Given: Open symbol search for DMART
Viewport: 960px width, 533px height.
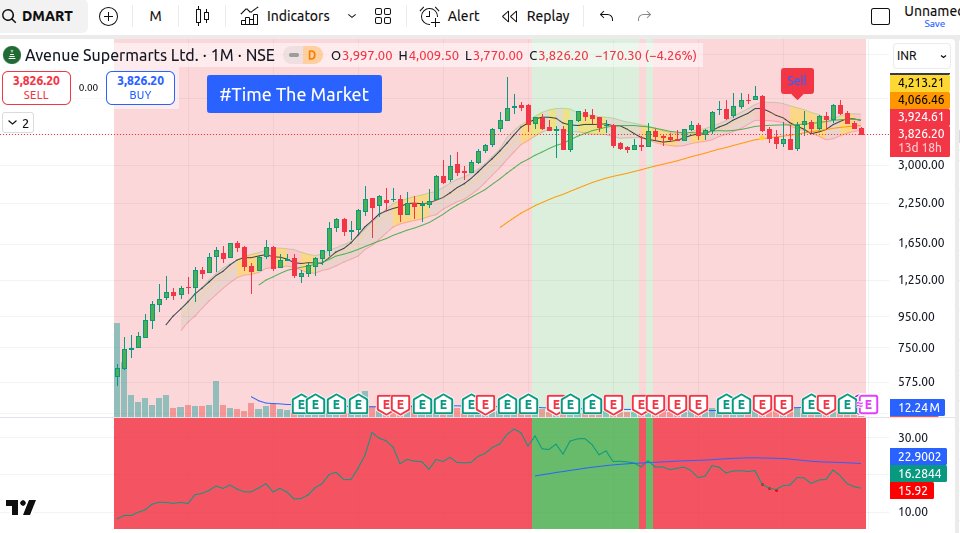Looking at the screenshot, I should [x=39, y=16].
